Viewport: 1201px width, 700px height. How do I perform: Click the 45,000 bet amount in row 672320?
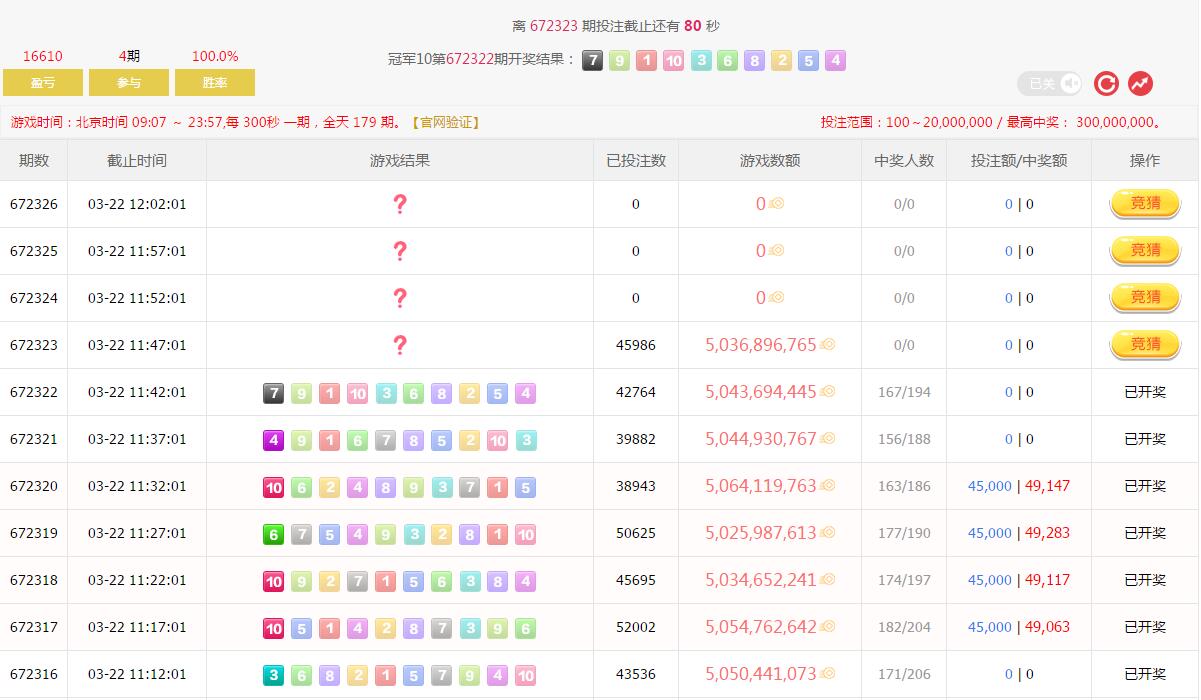[x=989, y=486]
